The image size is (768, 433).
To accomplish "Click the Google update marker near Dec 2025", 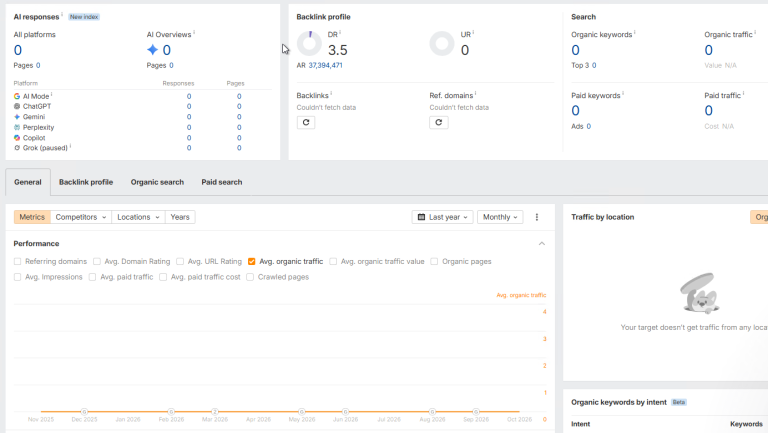I will (84, 411).
